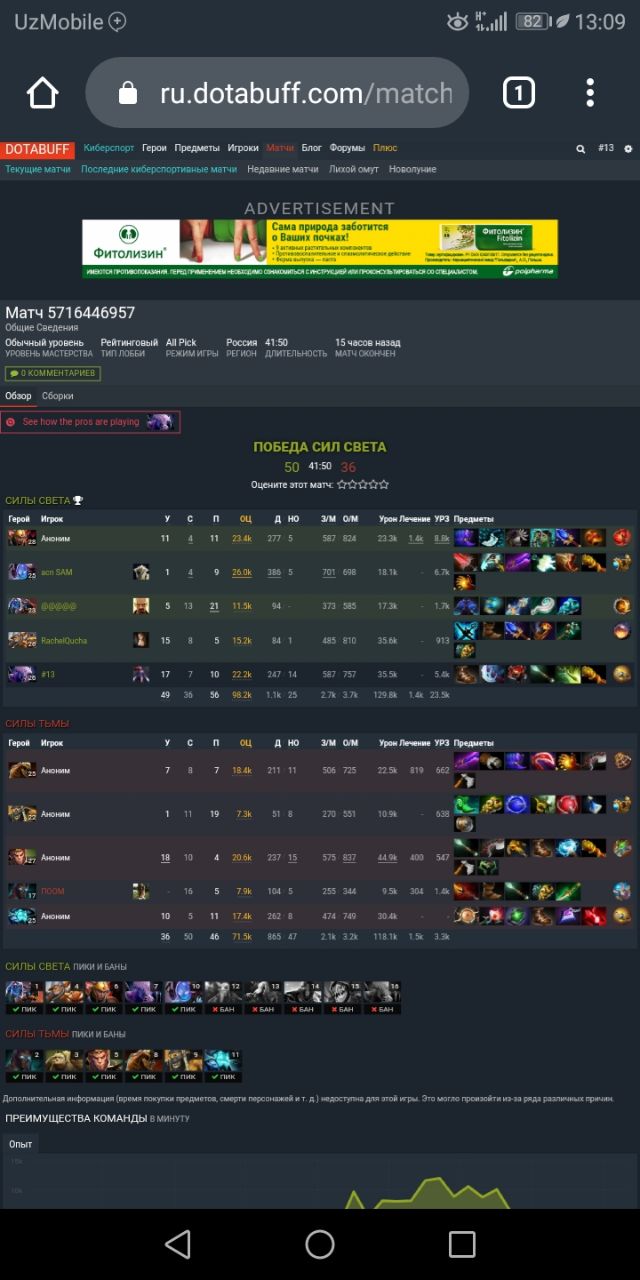Click player scn SAM's avatar thumbnail
Image resolution: width=640 pixels, height=1280 pixels.
coord(141,572)
